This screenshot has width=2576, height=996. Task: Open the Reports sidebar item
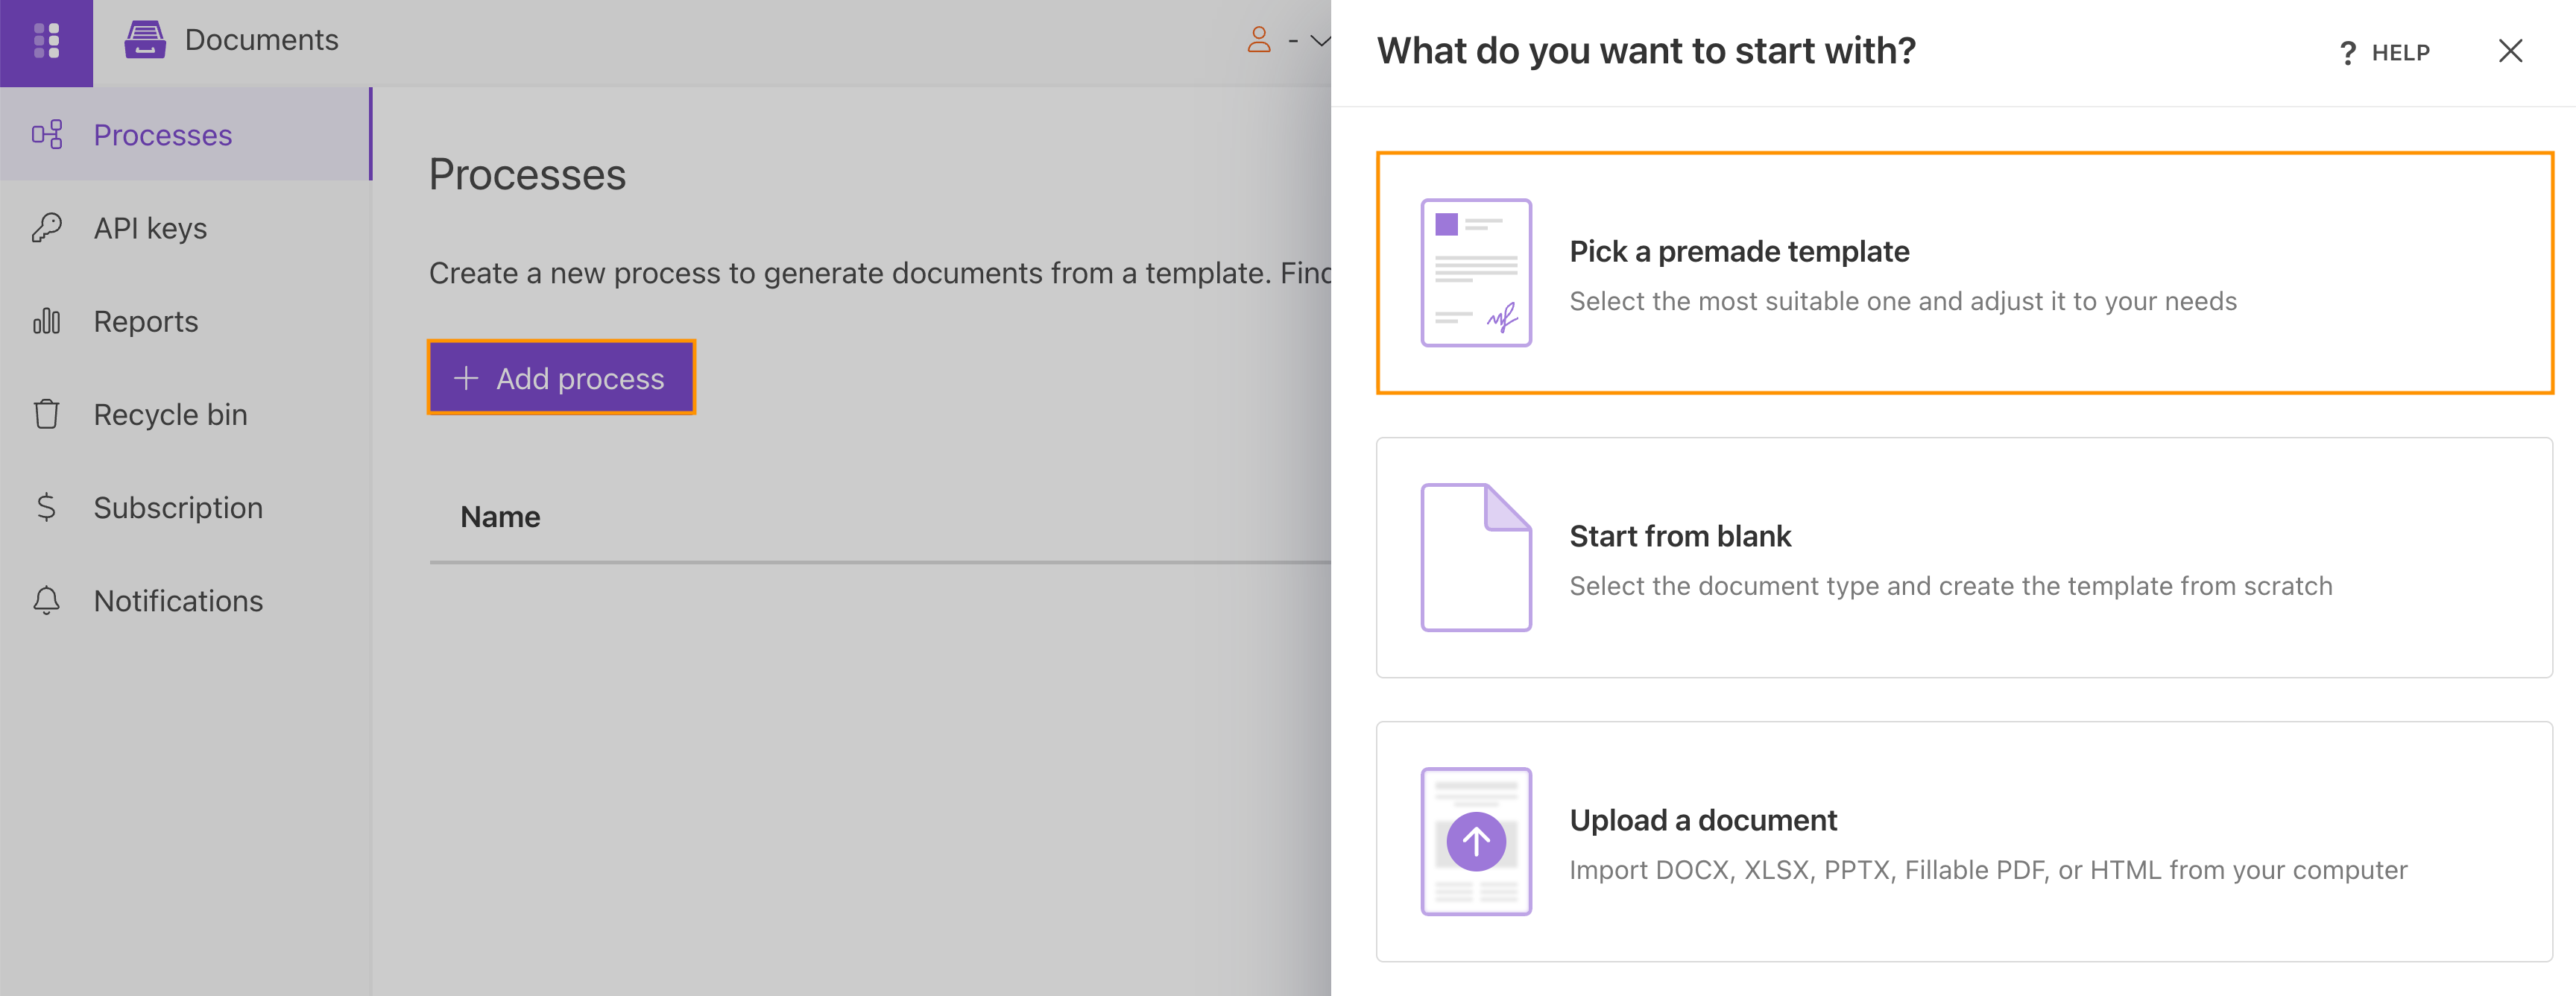tap(186, 320)
